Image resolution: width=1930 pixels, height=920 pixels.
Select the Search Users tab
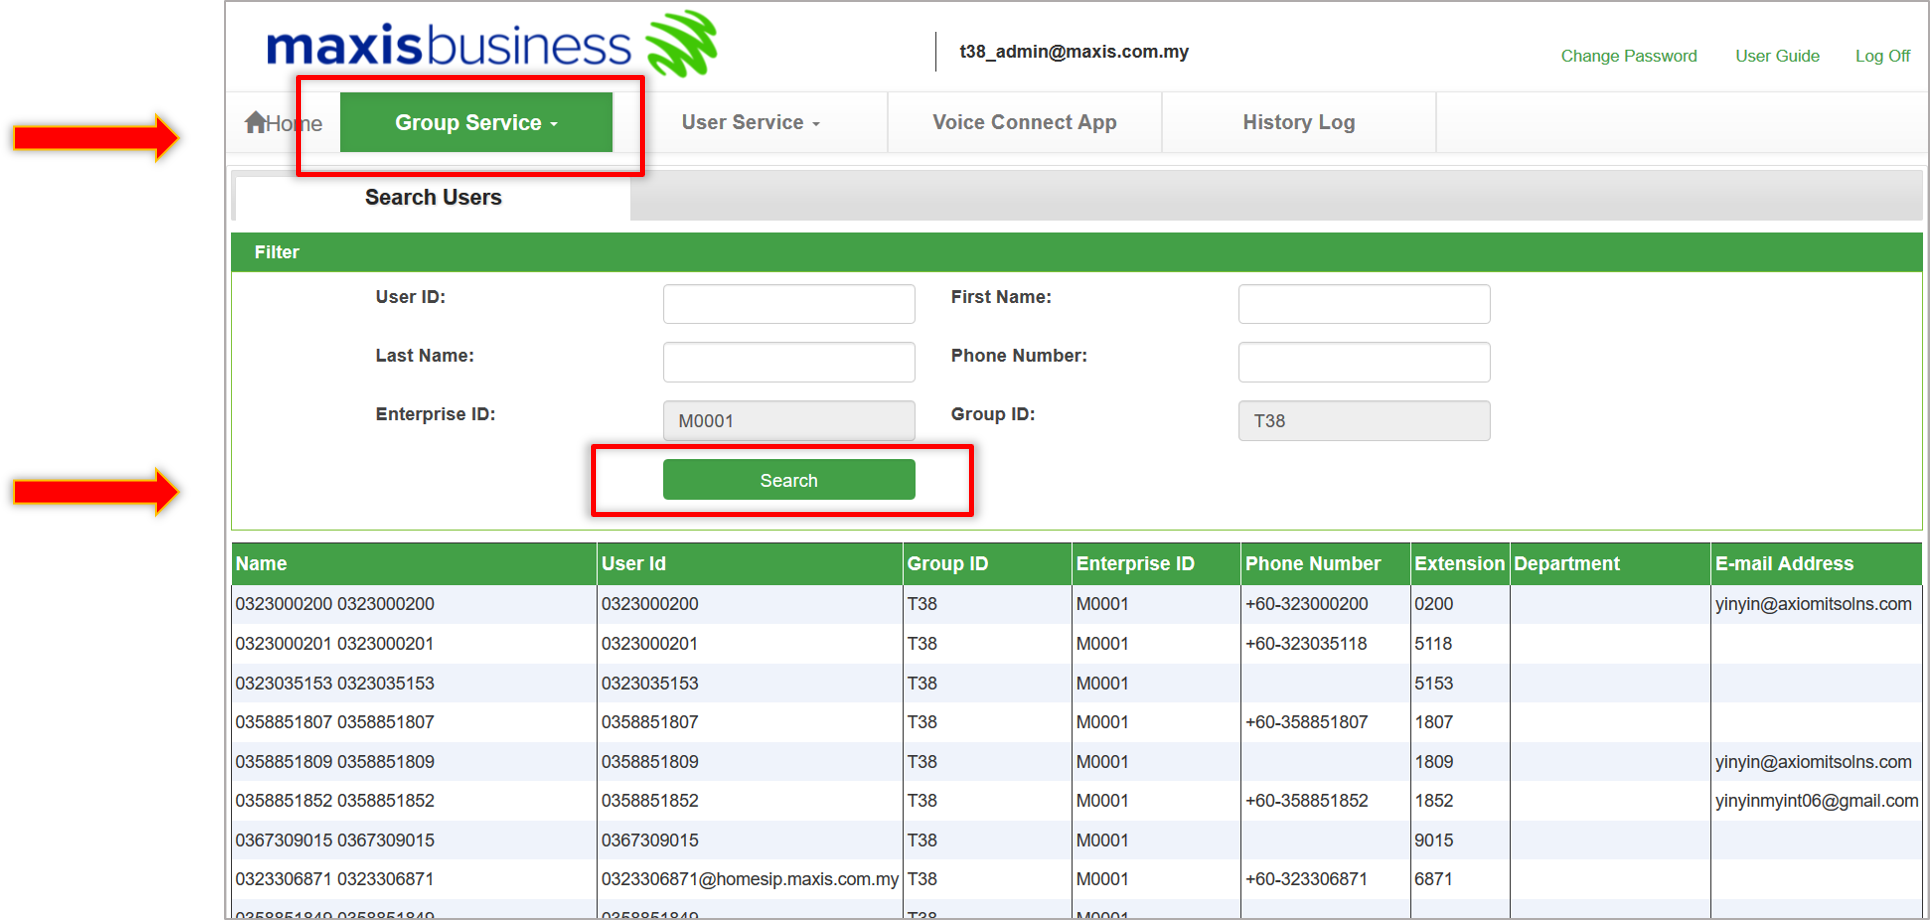click(432, 197)
